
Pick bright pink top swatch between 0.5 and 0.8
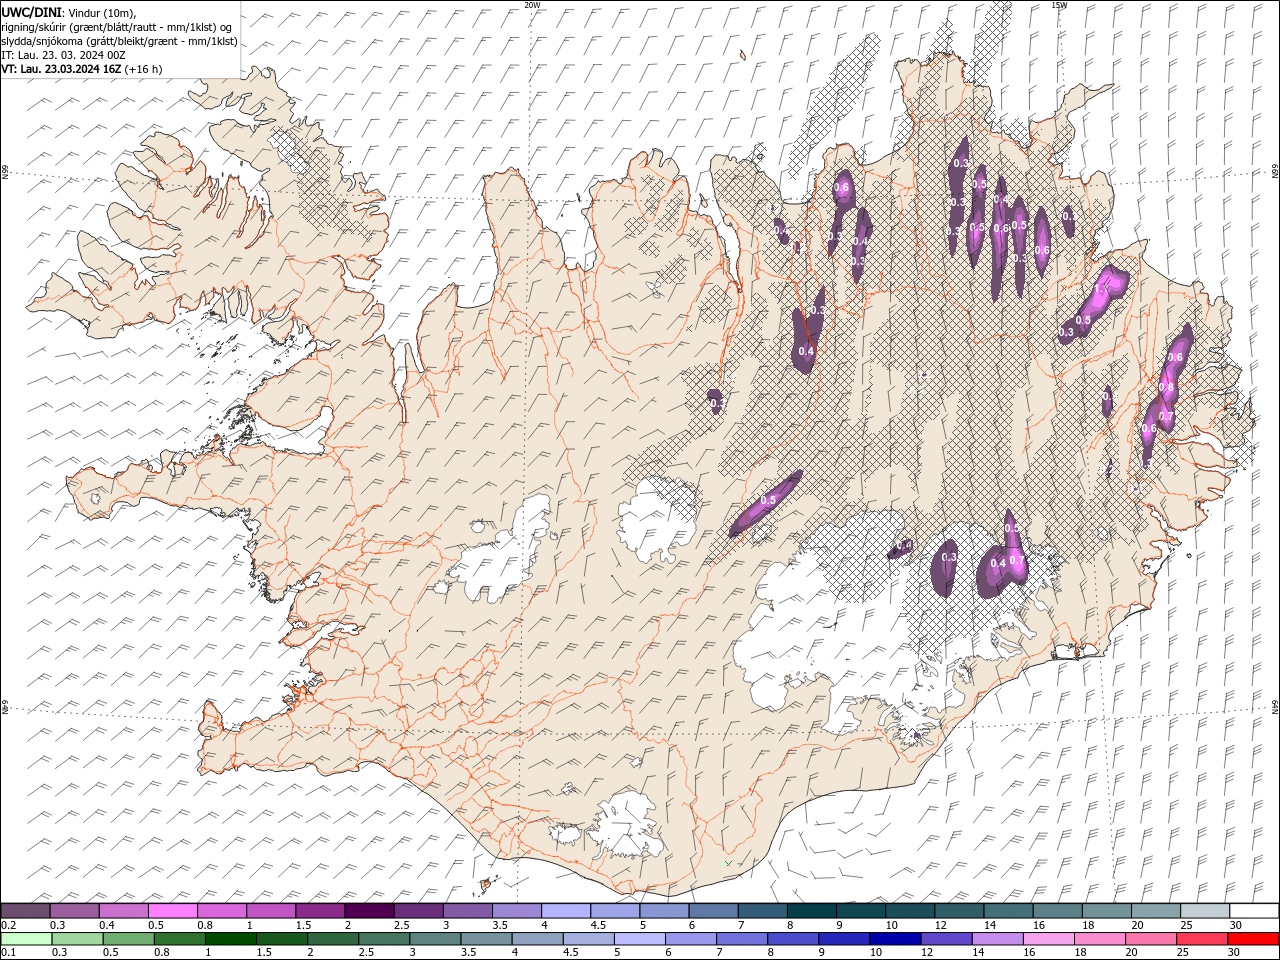[172, 911]
